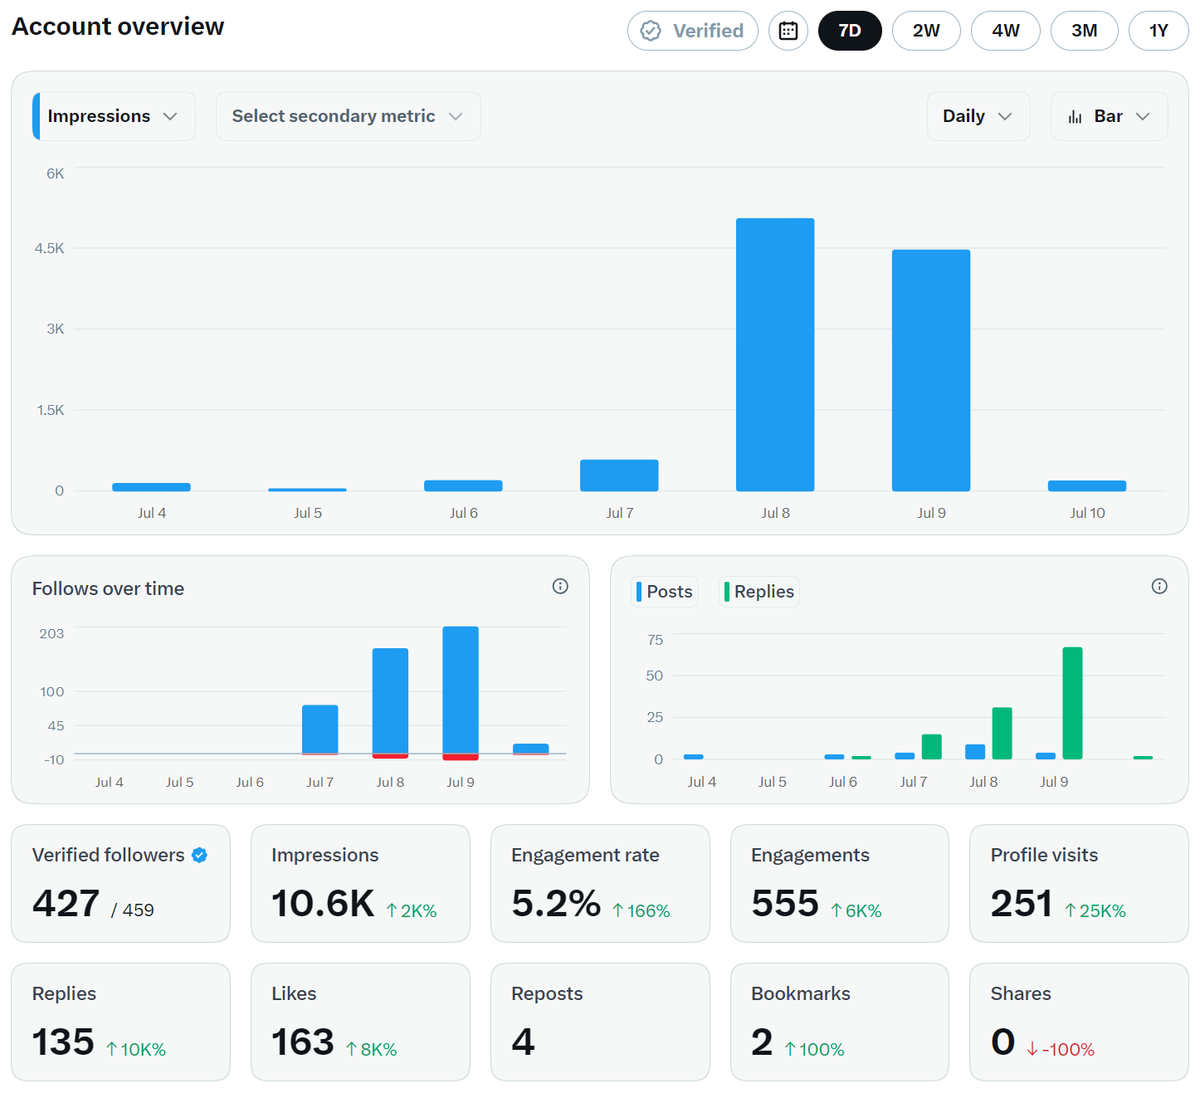Screen dimensions: 1200x1093
Task: Click the Bookmarks stat card
Action: (x=840, y=1022)
